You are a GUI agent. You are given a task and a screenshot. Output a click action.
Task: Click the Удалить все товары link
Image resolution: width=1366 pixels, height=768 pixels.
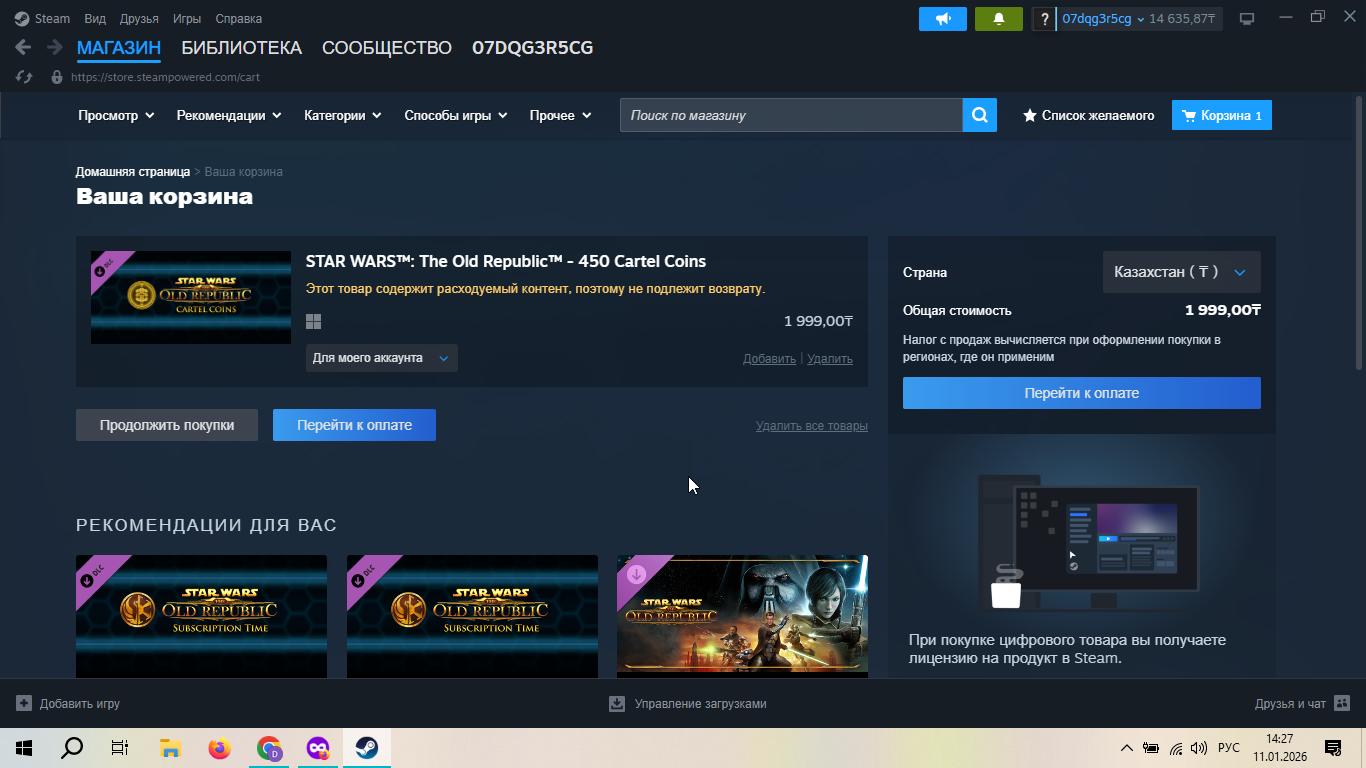pos(812,426)
